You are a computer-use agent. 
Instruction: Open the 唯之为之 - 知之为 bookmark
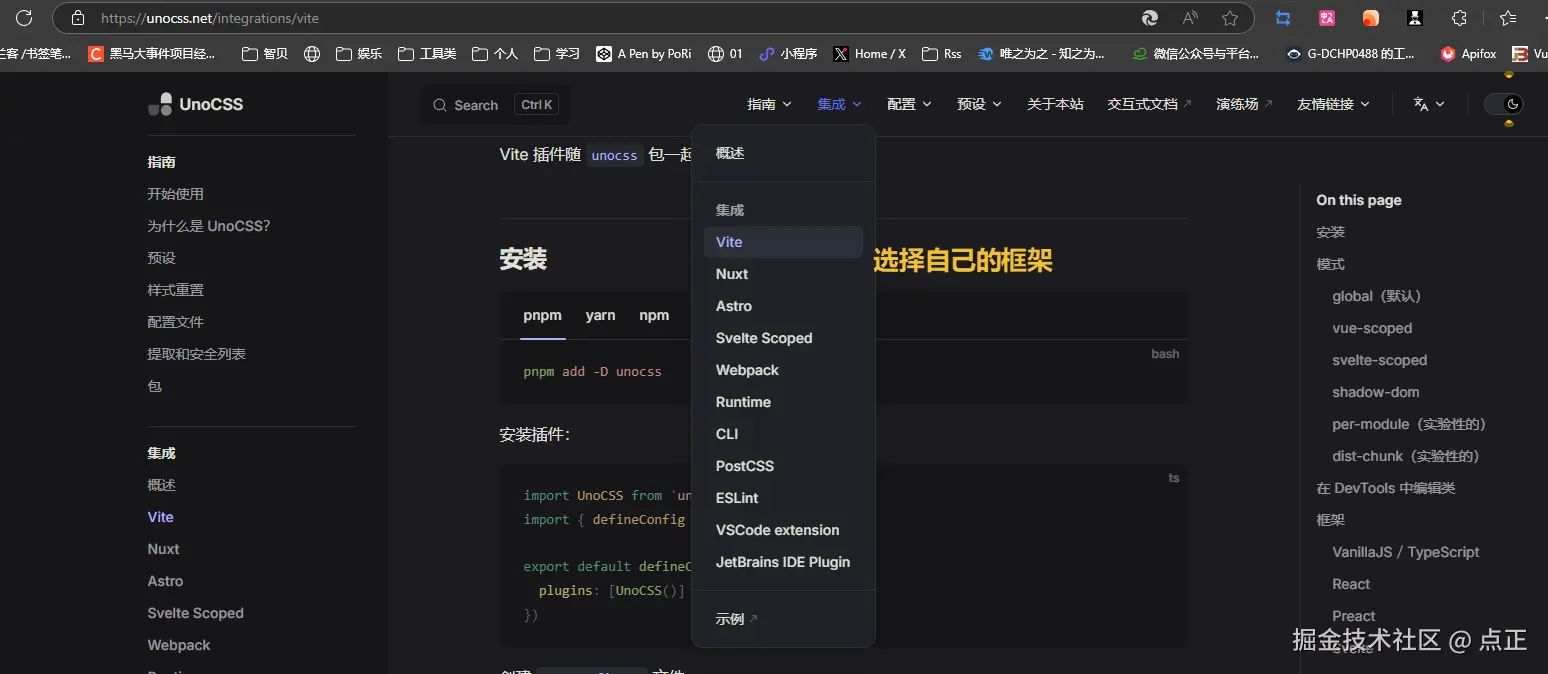click(x=1041, y=54)
